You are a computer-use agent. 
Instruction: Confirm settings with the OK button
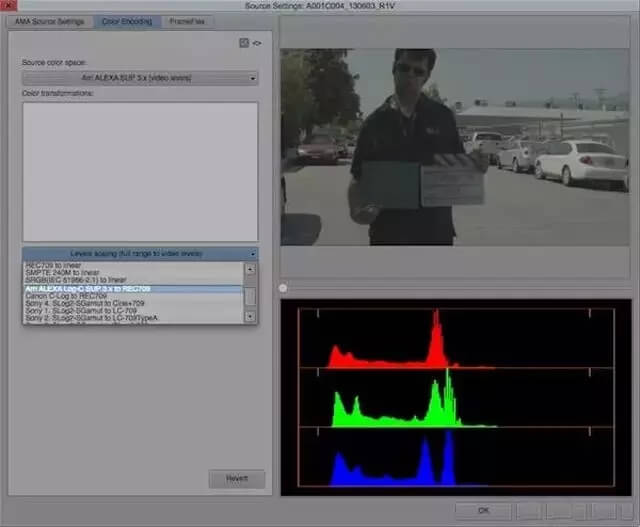[483, 510]
